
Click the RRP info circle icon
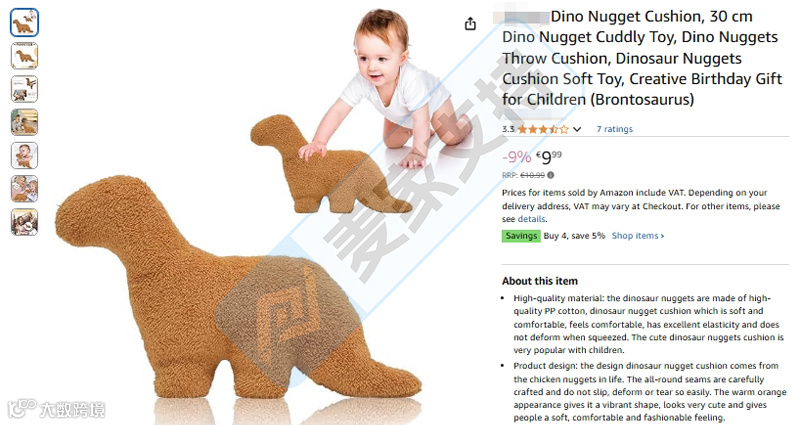[551, 175]
